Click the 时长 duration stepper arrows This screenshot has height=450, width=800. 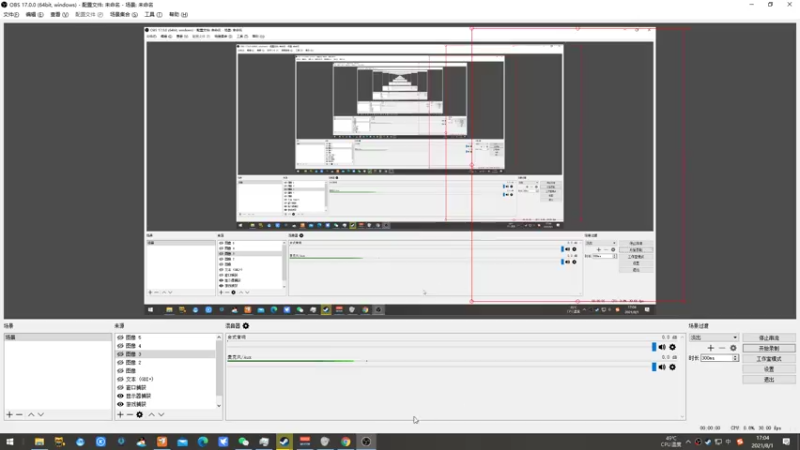[x=735, y=358]
